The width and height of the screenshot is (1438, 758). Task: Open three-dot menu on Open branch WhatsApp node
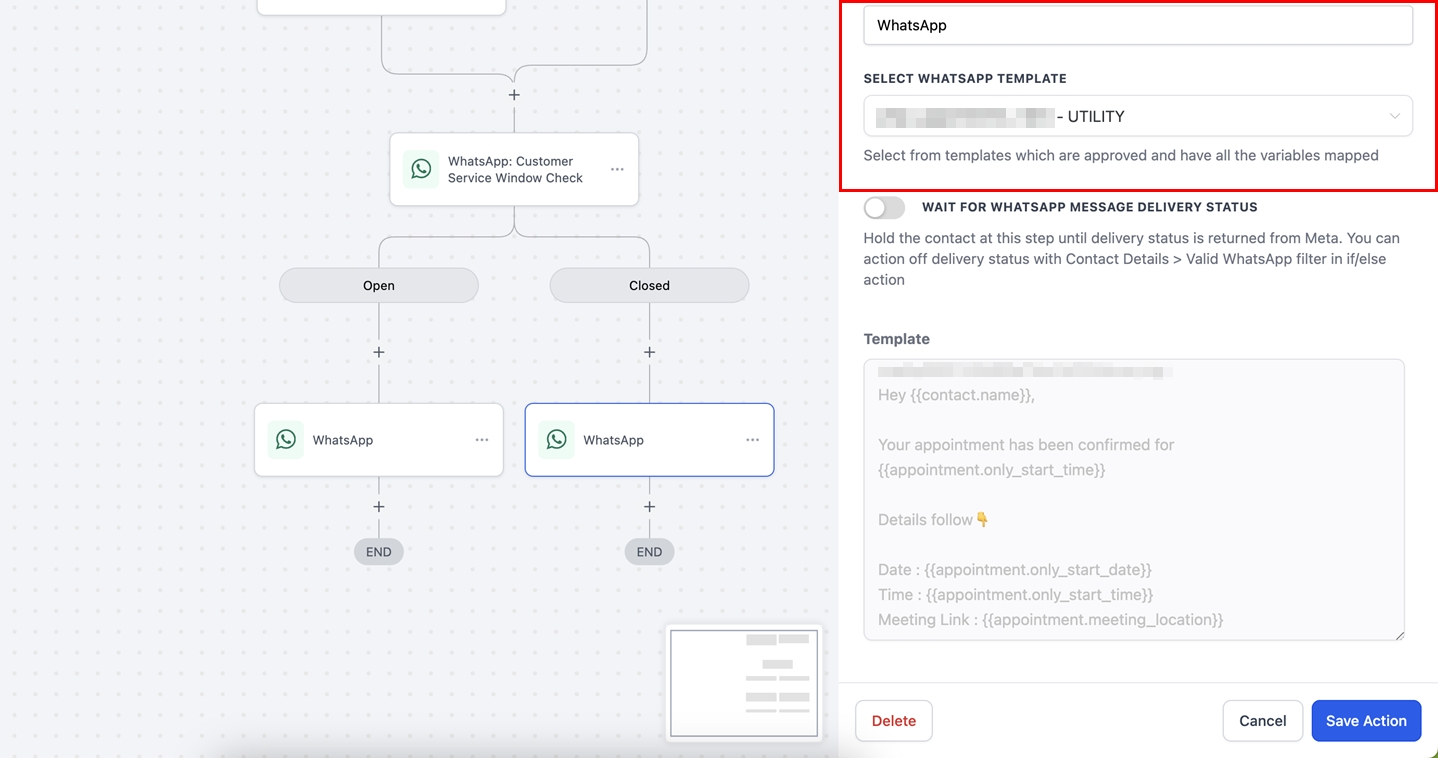(x=482, y=440)
